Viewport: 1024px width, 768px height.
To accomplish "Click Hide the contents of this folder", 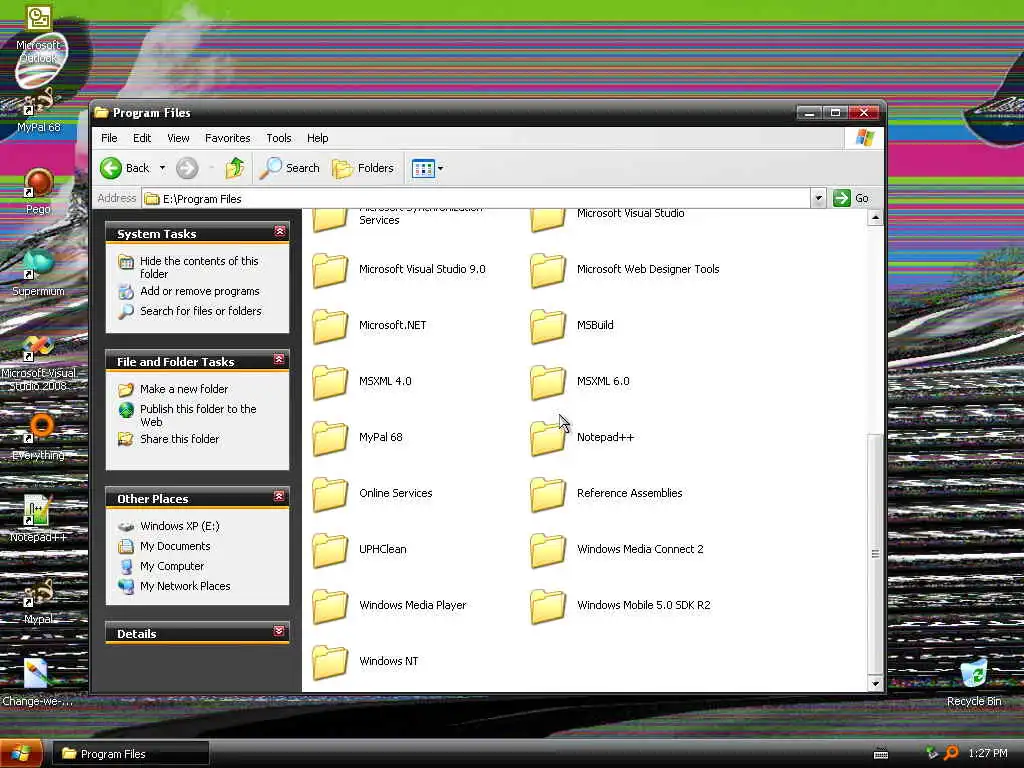I will pos(199,267).
